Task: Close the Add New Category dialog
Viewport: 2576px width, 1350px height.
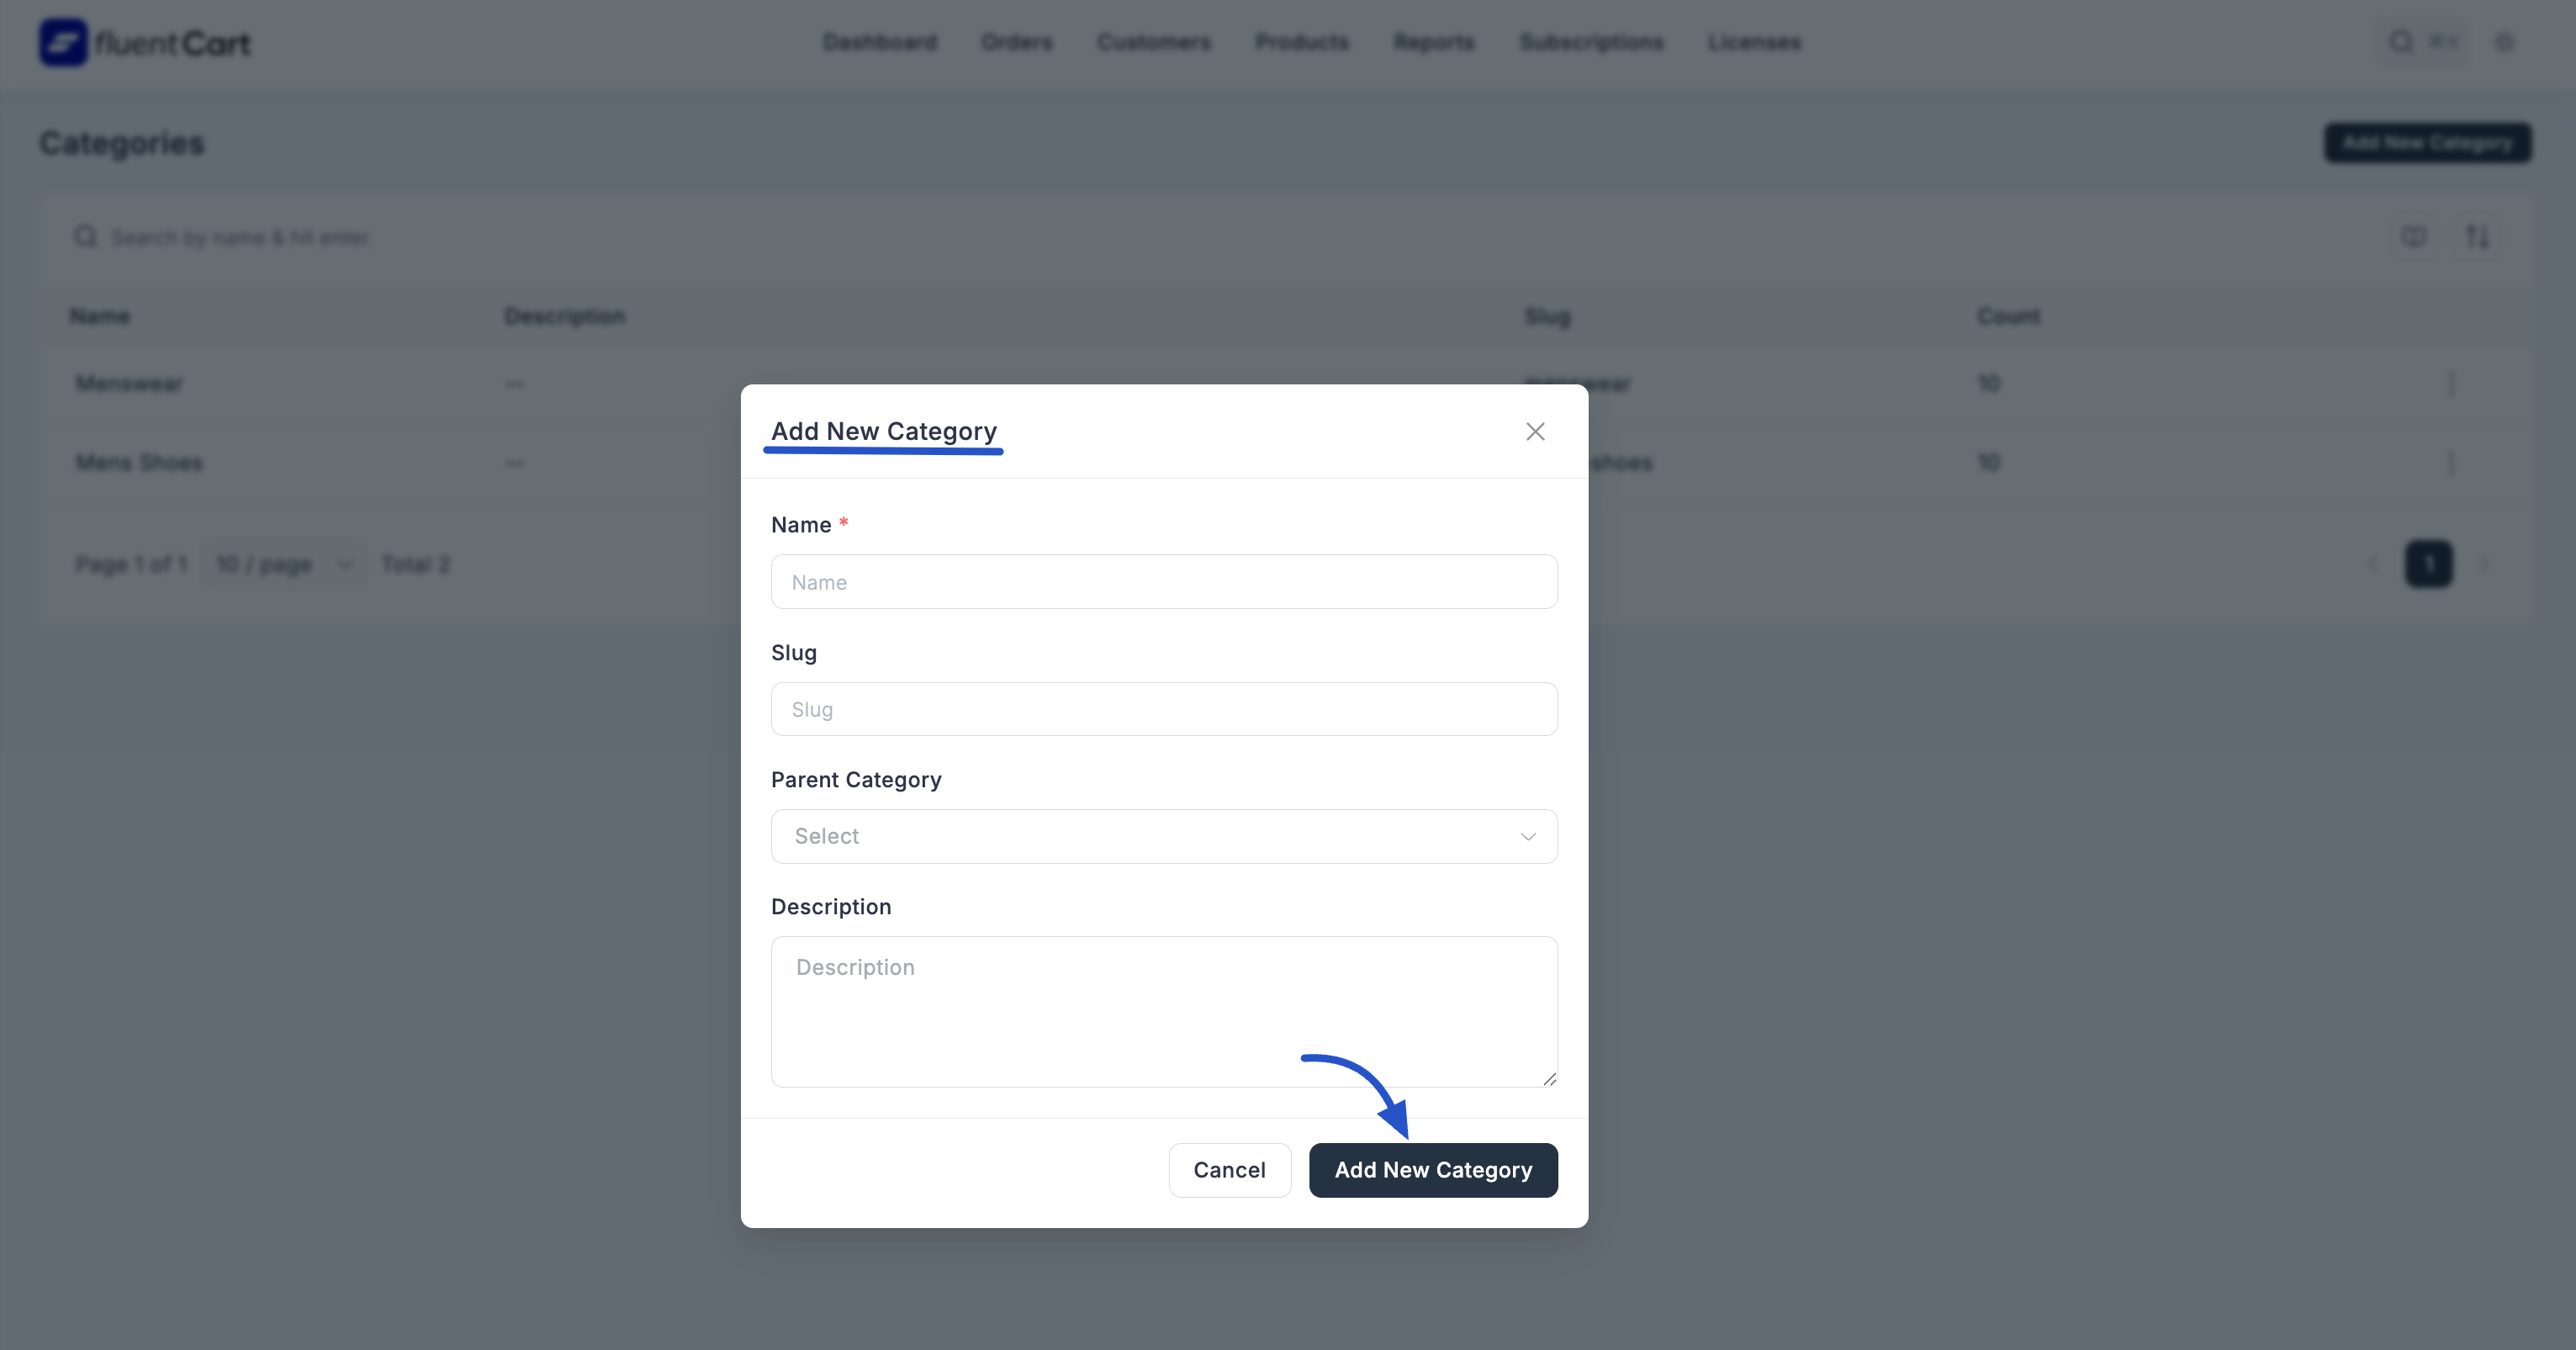Action: 1535,431
